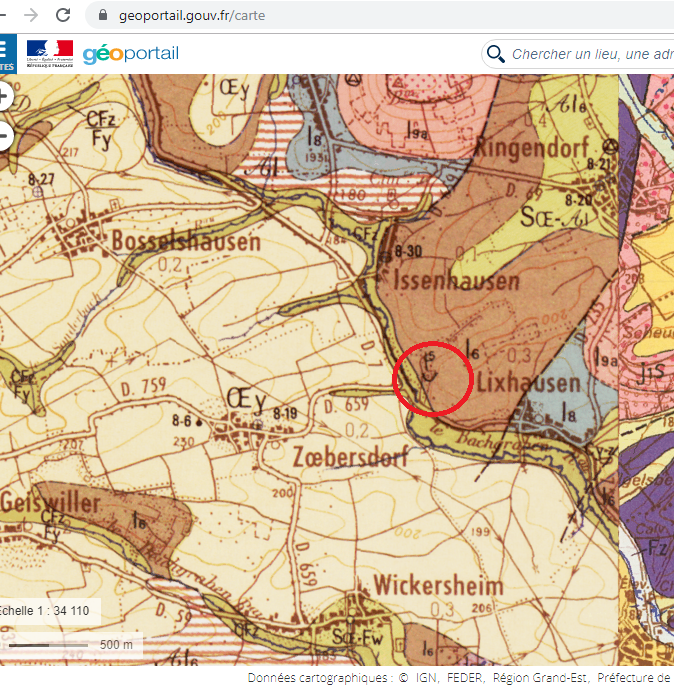Click the magnifying glass search icon
Image resolution: width=674 pixels, height=686 pixels.
[495, 54]
